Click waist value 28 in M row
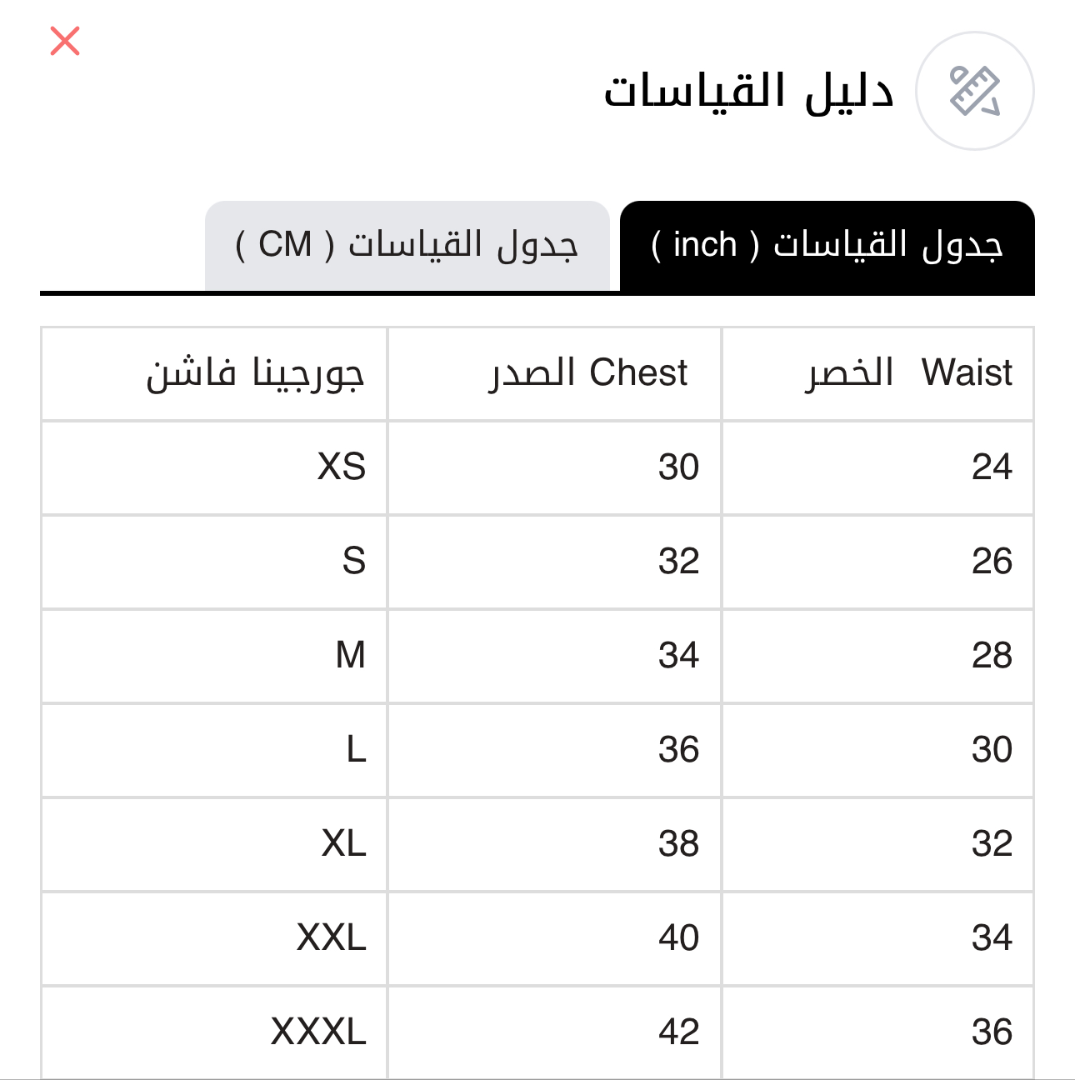 pos(991,655)
